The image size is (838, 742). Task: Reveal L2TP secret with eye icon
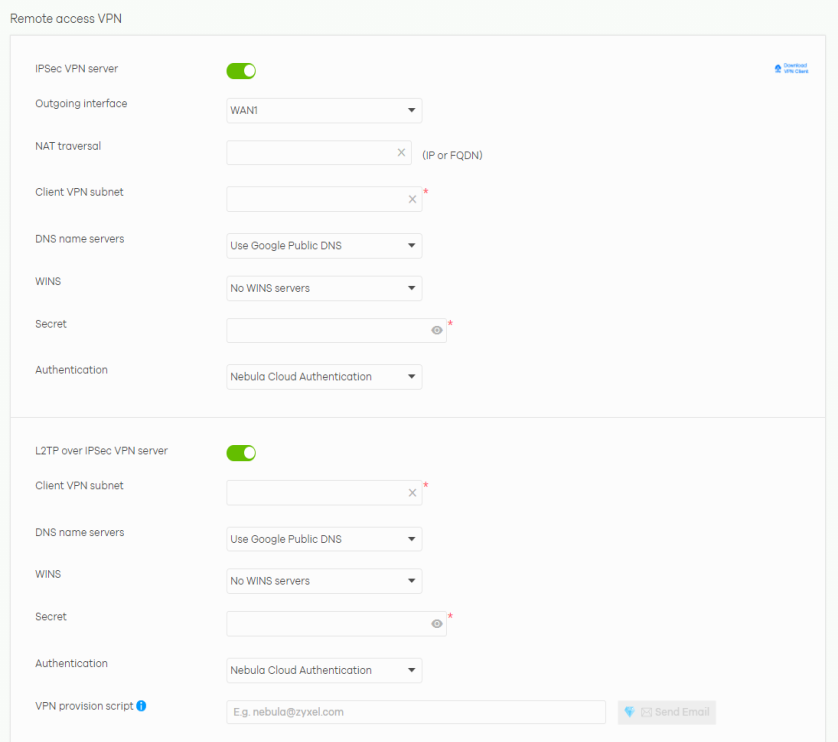(436, 623)
